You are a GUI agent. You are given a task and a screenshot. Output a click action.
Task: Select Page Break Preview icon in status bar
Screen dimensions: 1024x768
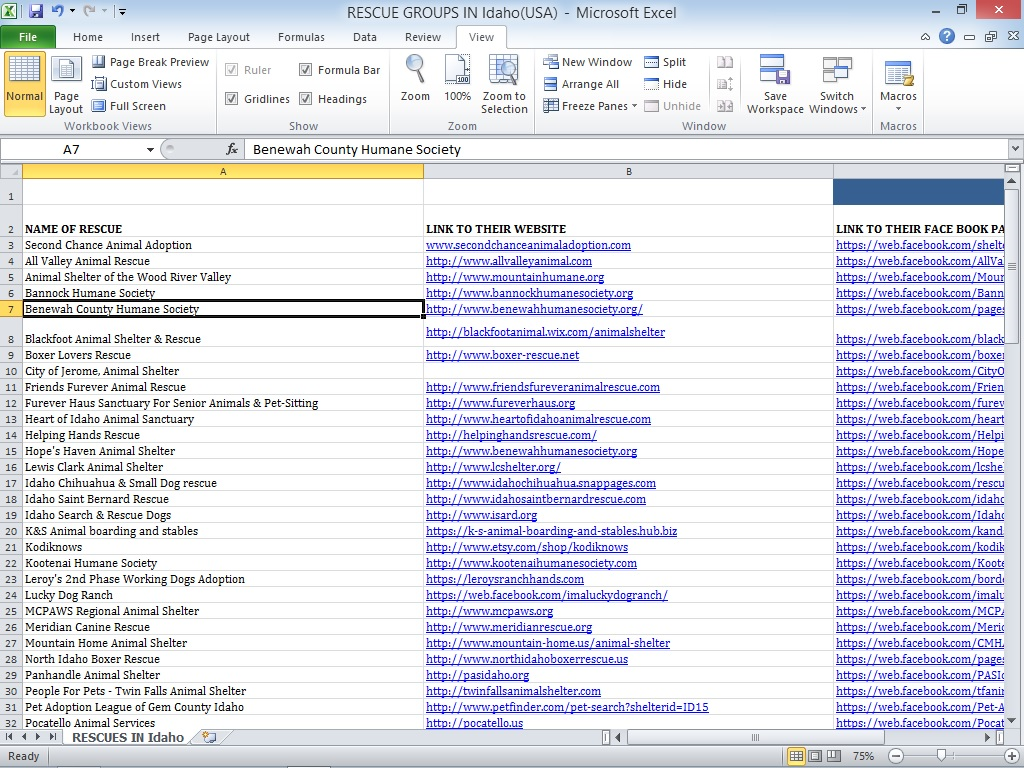[834, 756]
